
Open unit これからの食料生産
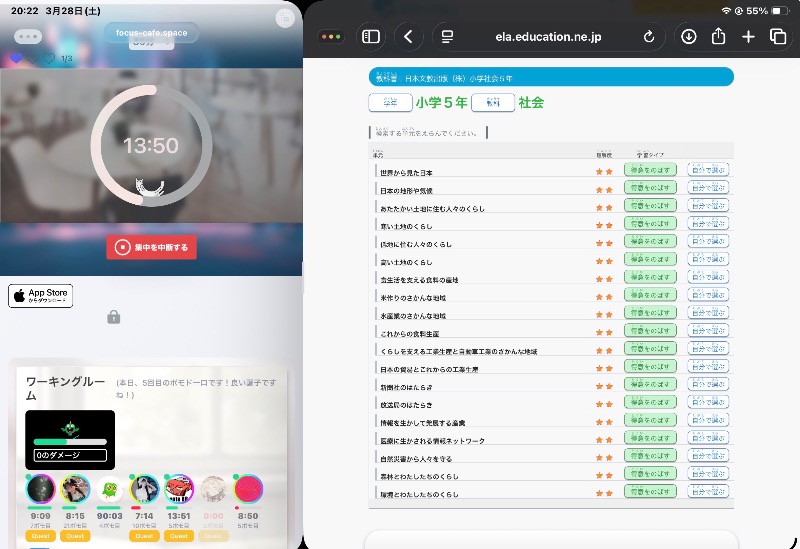pyautogui.click(x=410, y=334)
